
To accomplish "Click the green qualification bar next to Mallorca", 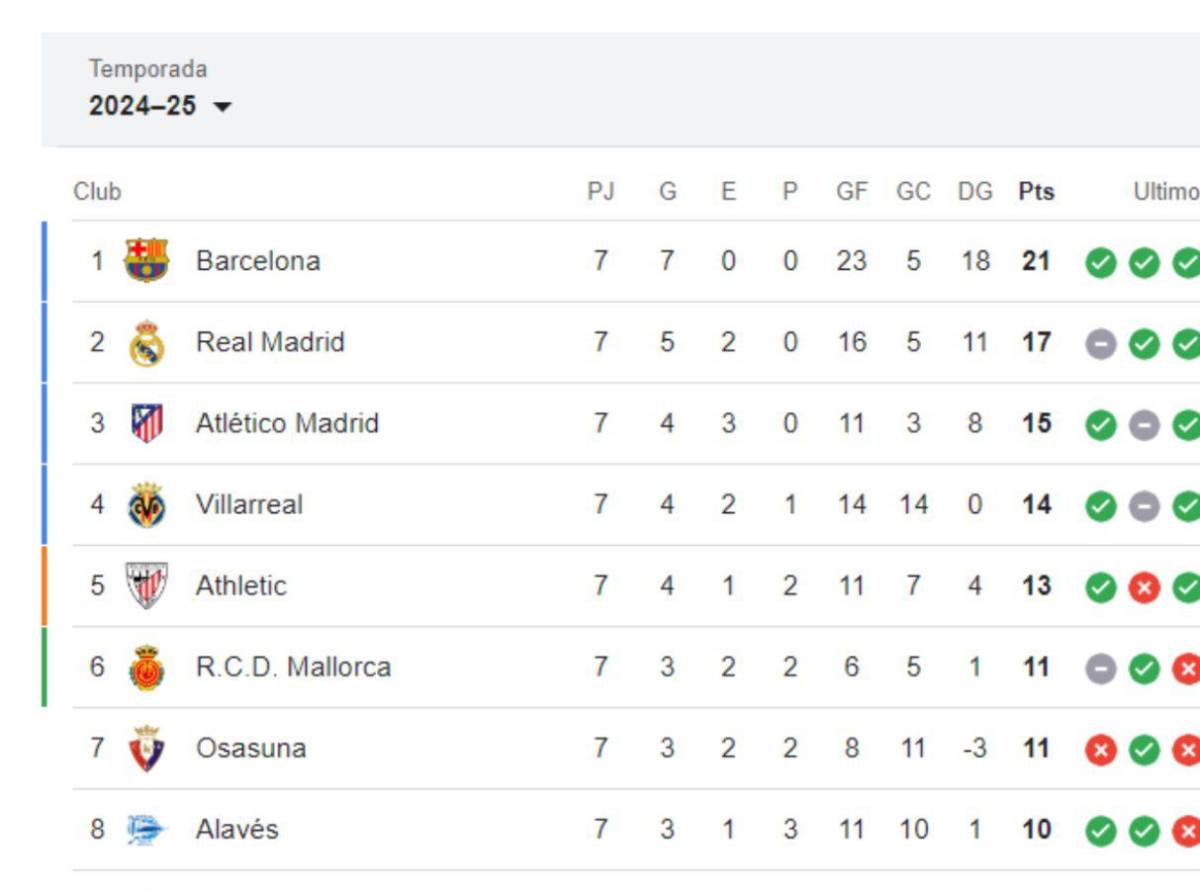I will coord(43,667).
